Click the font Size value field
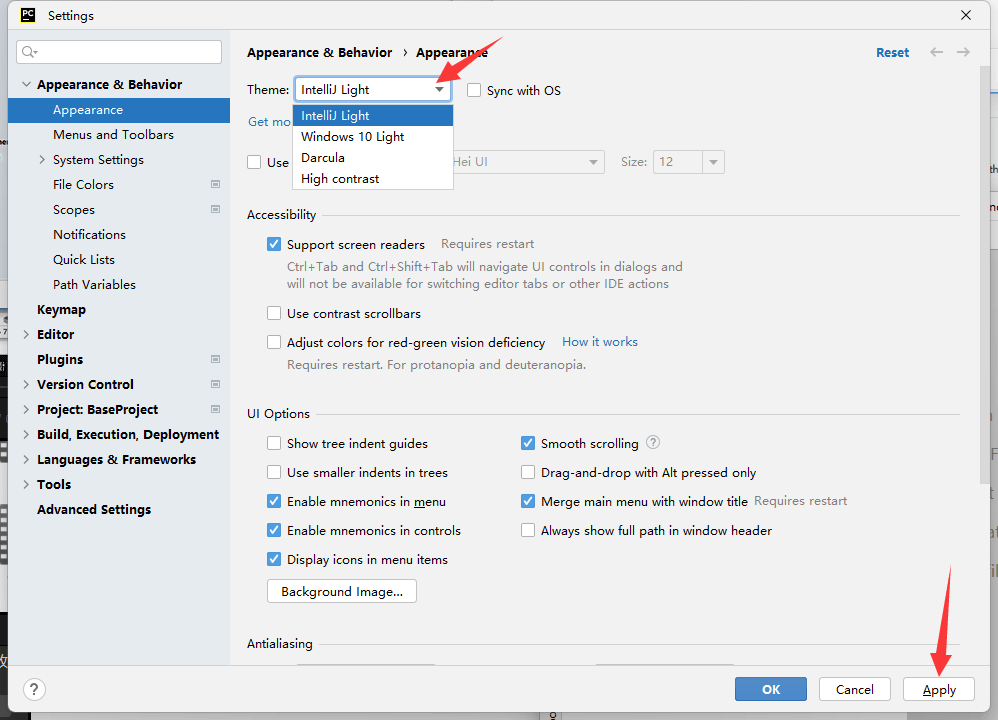Screen dimensions: 998x720 [678, 162]
